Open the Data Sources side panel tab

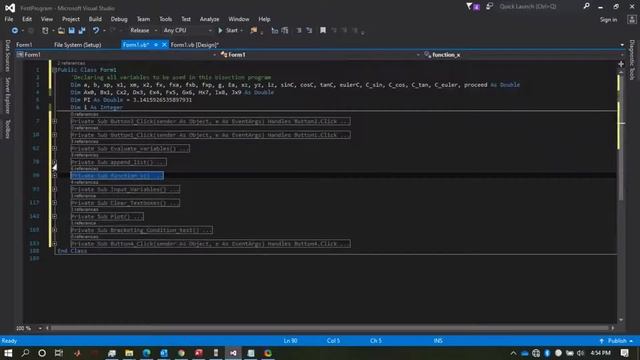(7, 56)
